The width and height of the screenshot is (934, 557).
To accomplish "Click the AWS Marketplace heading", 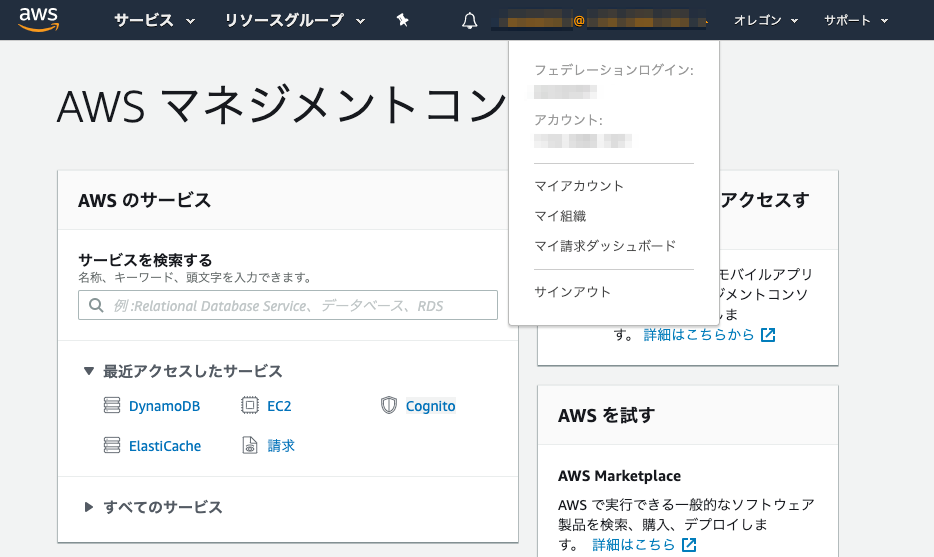I will coord(619,476).
